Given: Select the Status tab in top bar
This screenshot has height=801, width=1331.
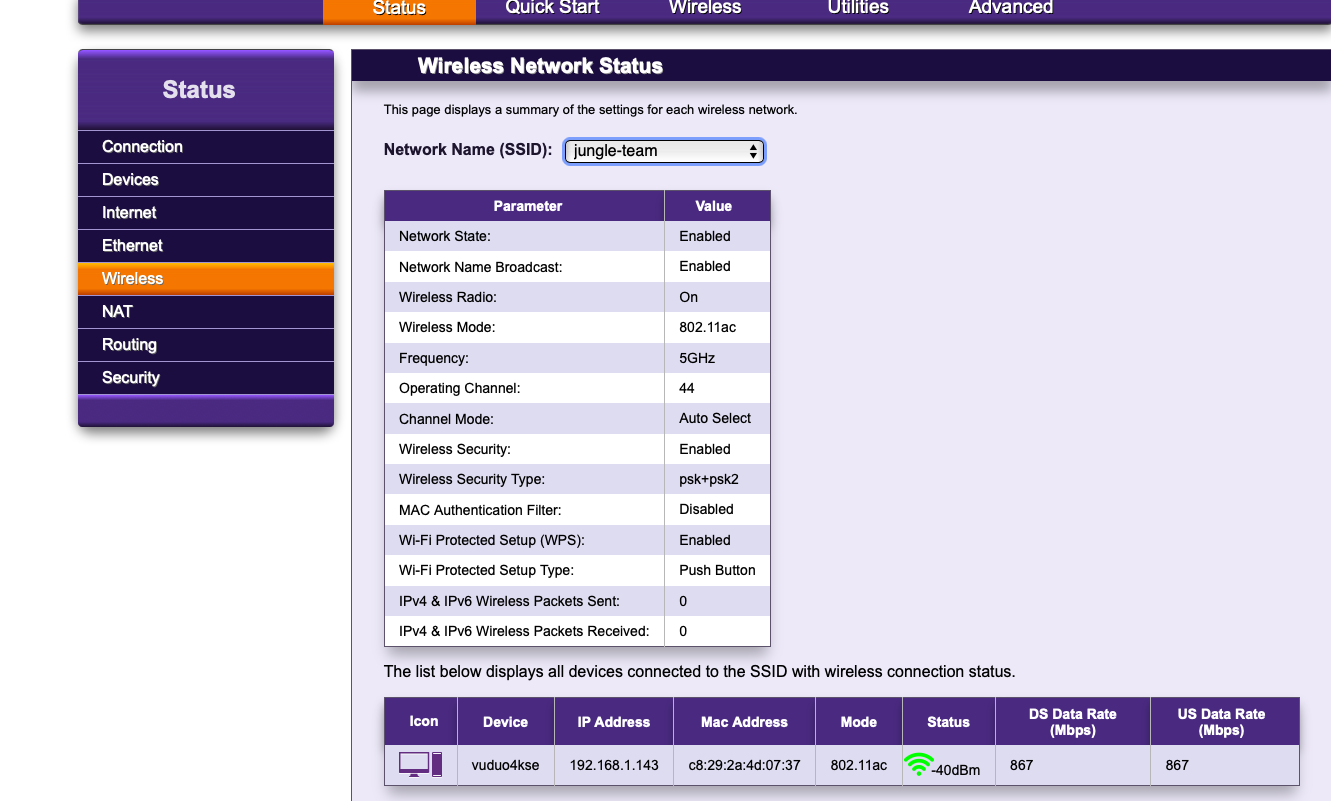Looking at the screenshot, I should [x=399, y=9].
